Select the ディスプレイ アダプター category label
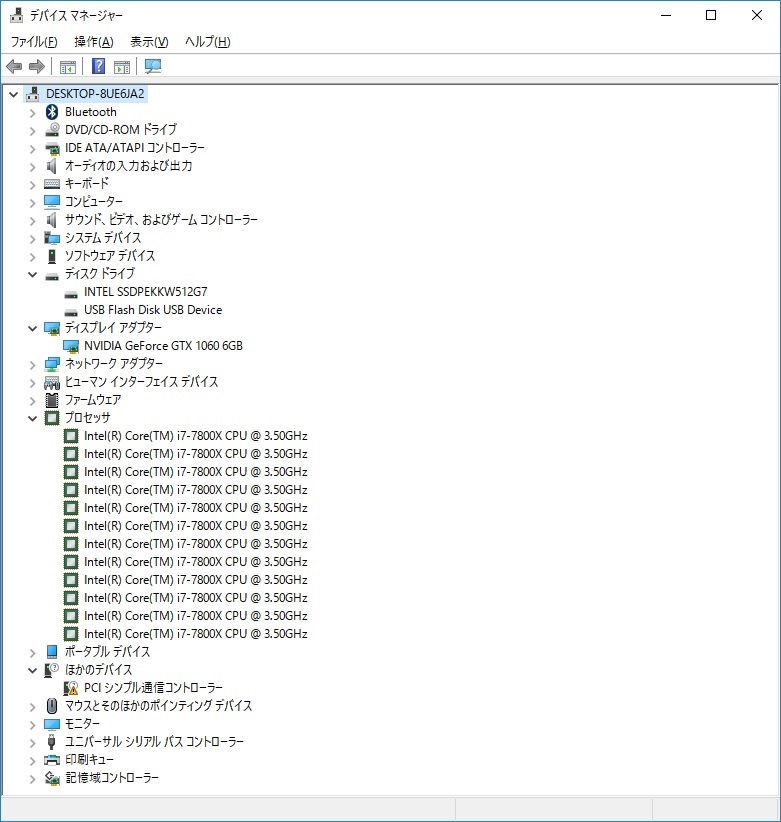Image resolution: width=781 pixels, height=822 pixels. [113, 328]
